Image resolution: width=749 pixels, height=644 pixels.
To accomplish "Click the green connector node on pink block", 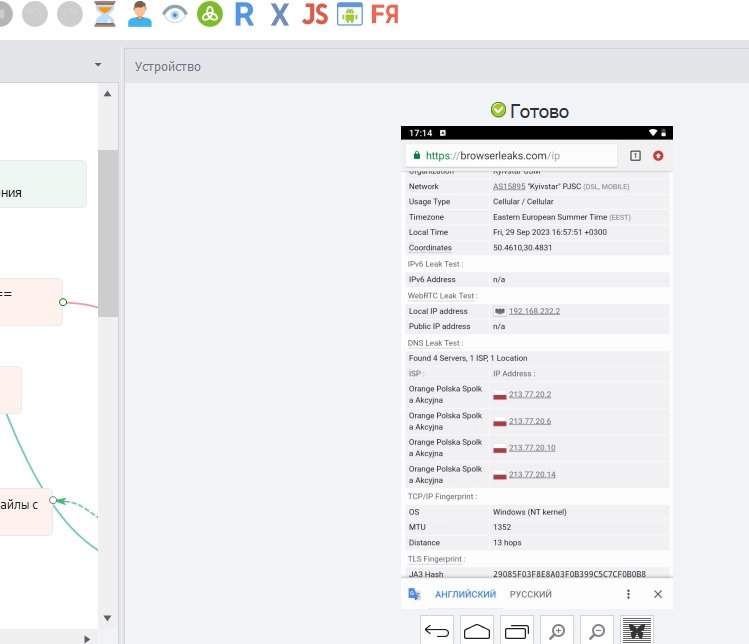I will [63, 302].
